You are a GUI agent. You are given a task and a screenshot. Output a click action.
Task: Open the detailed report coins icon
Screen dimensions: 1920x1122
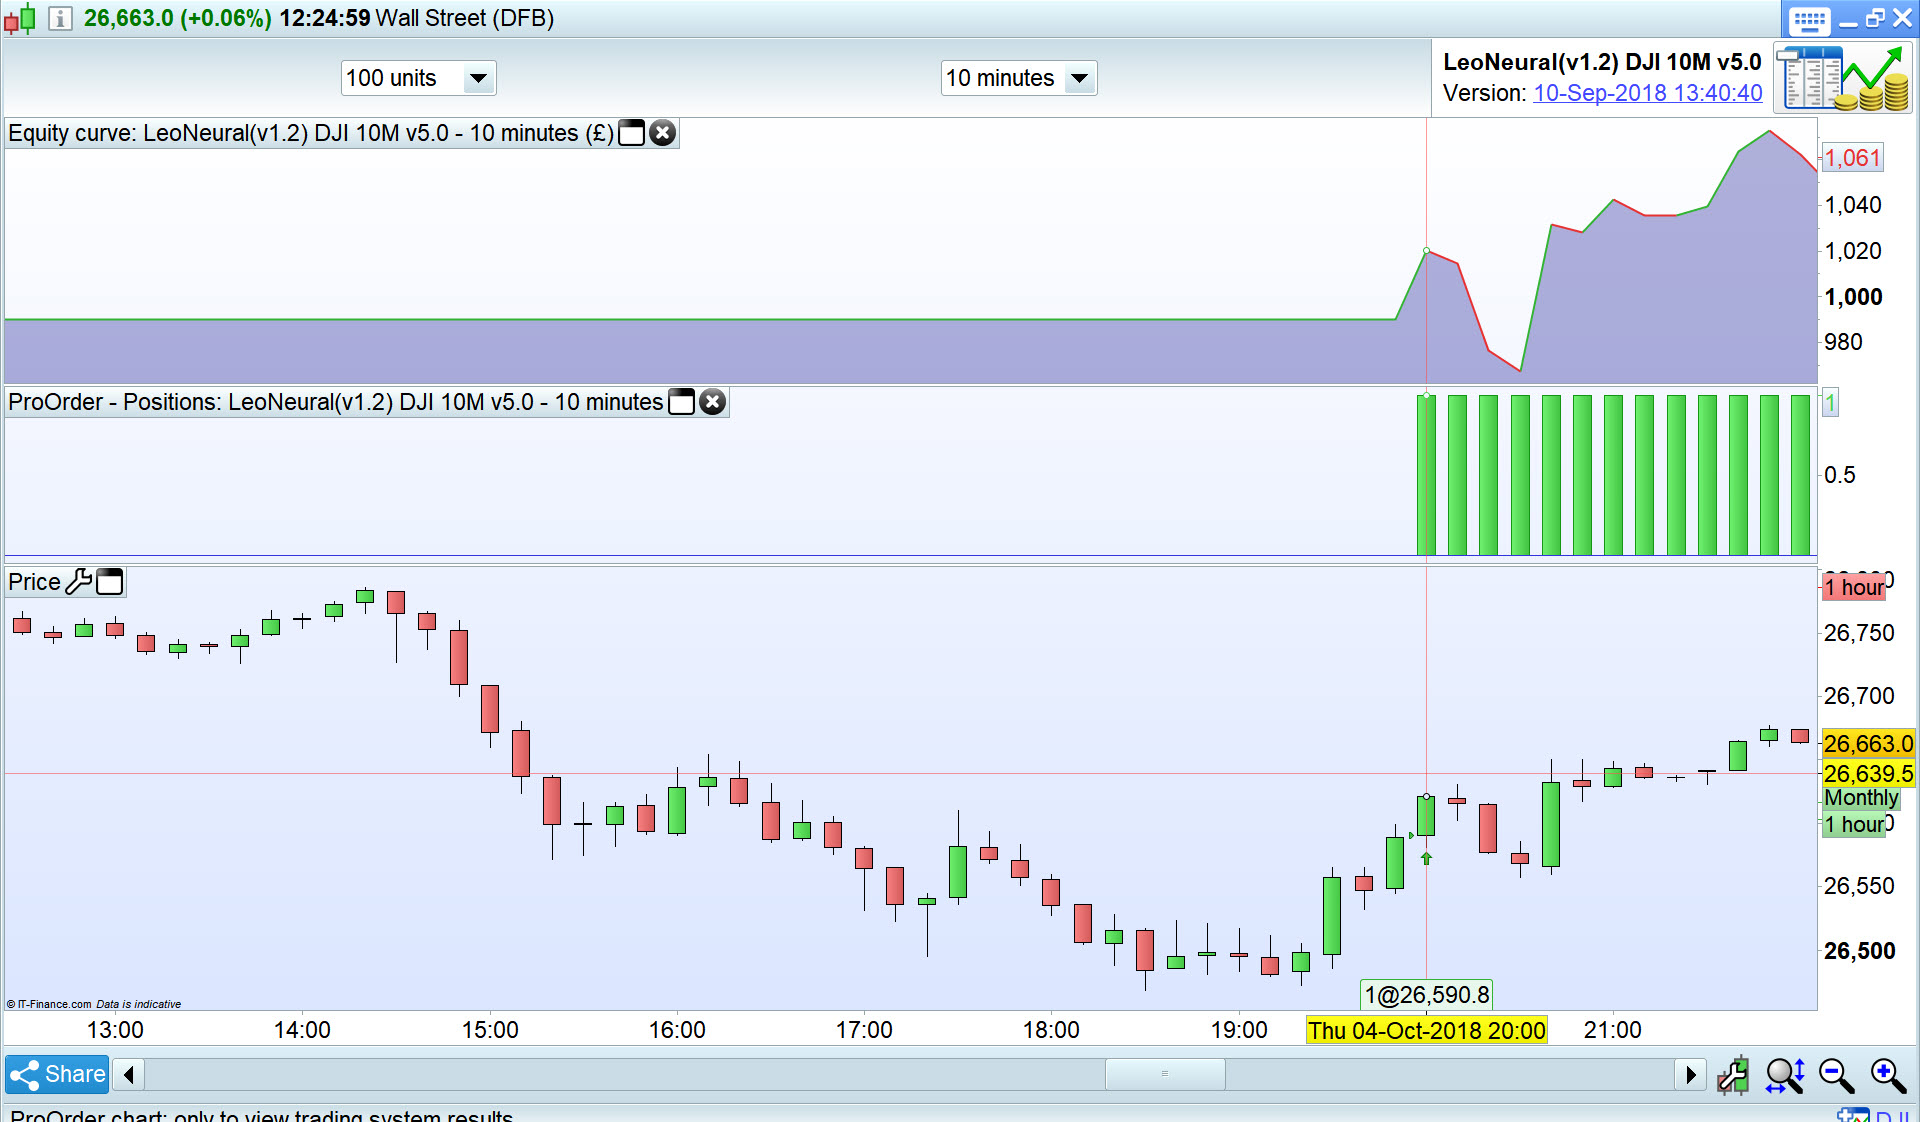pos(1843,78)
